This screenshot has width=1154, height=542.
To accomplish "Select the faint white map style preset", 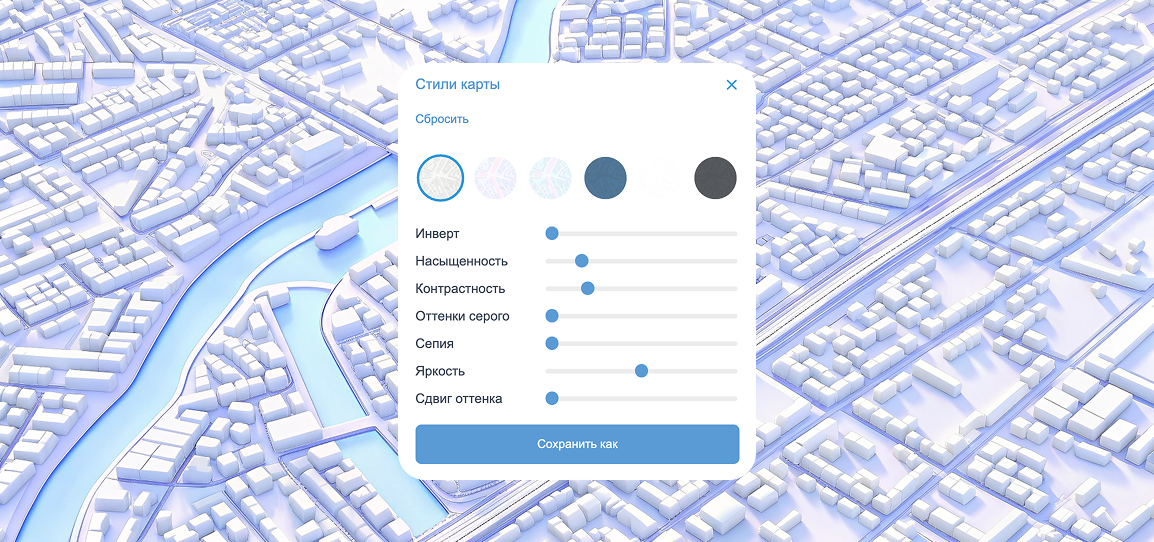I will pyautogui.click(x=660, y=178).
